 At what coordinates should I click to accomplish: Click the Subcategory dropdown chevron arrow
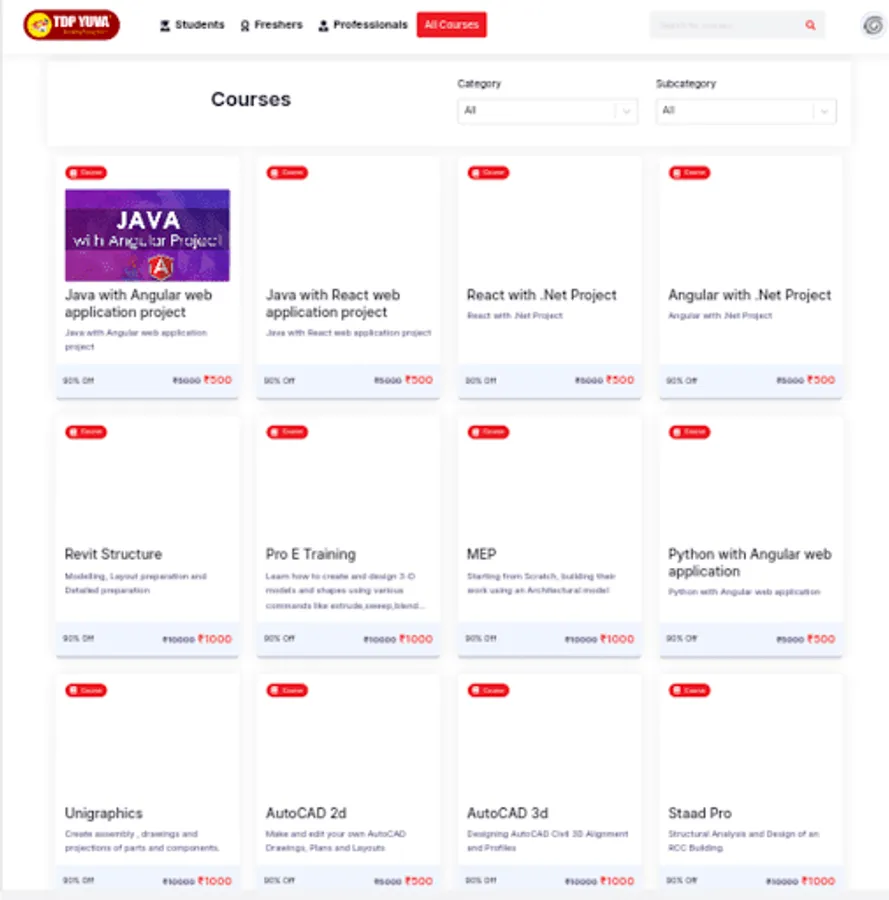[x=824, y=111]
